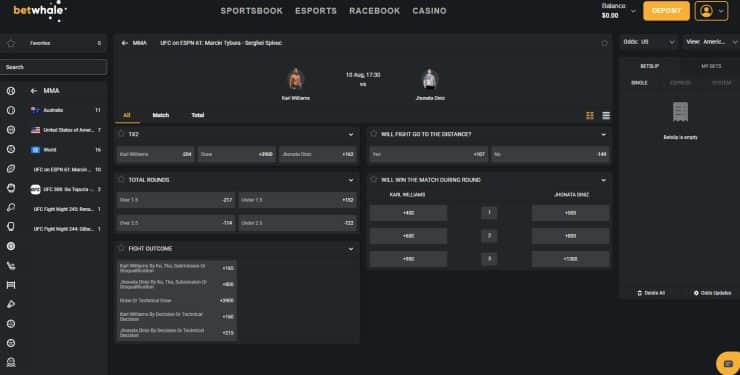Select the second sport icon below Search
740x375 pixels.
click(11, 110)
